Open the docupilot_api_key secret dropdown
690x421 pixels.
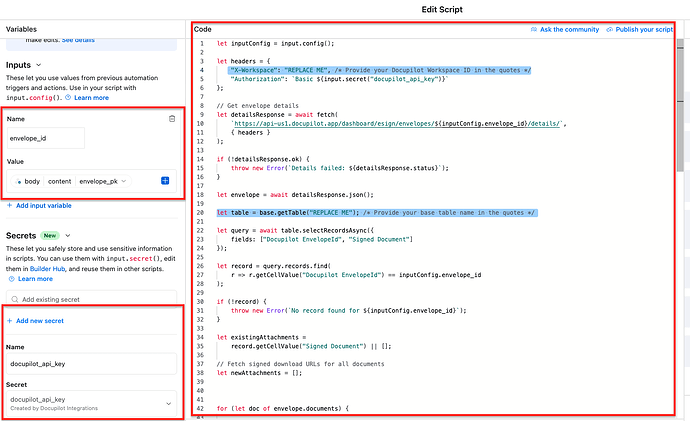pos(169,403)
